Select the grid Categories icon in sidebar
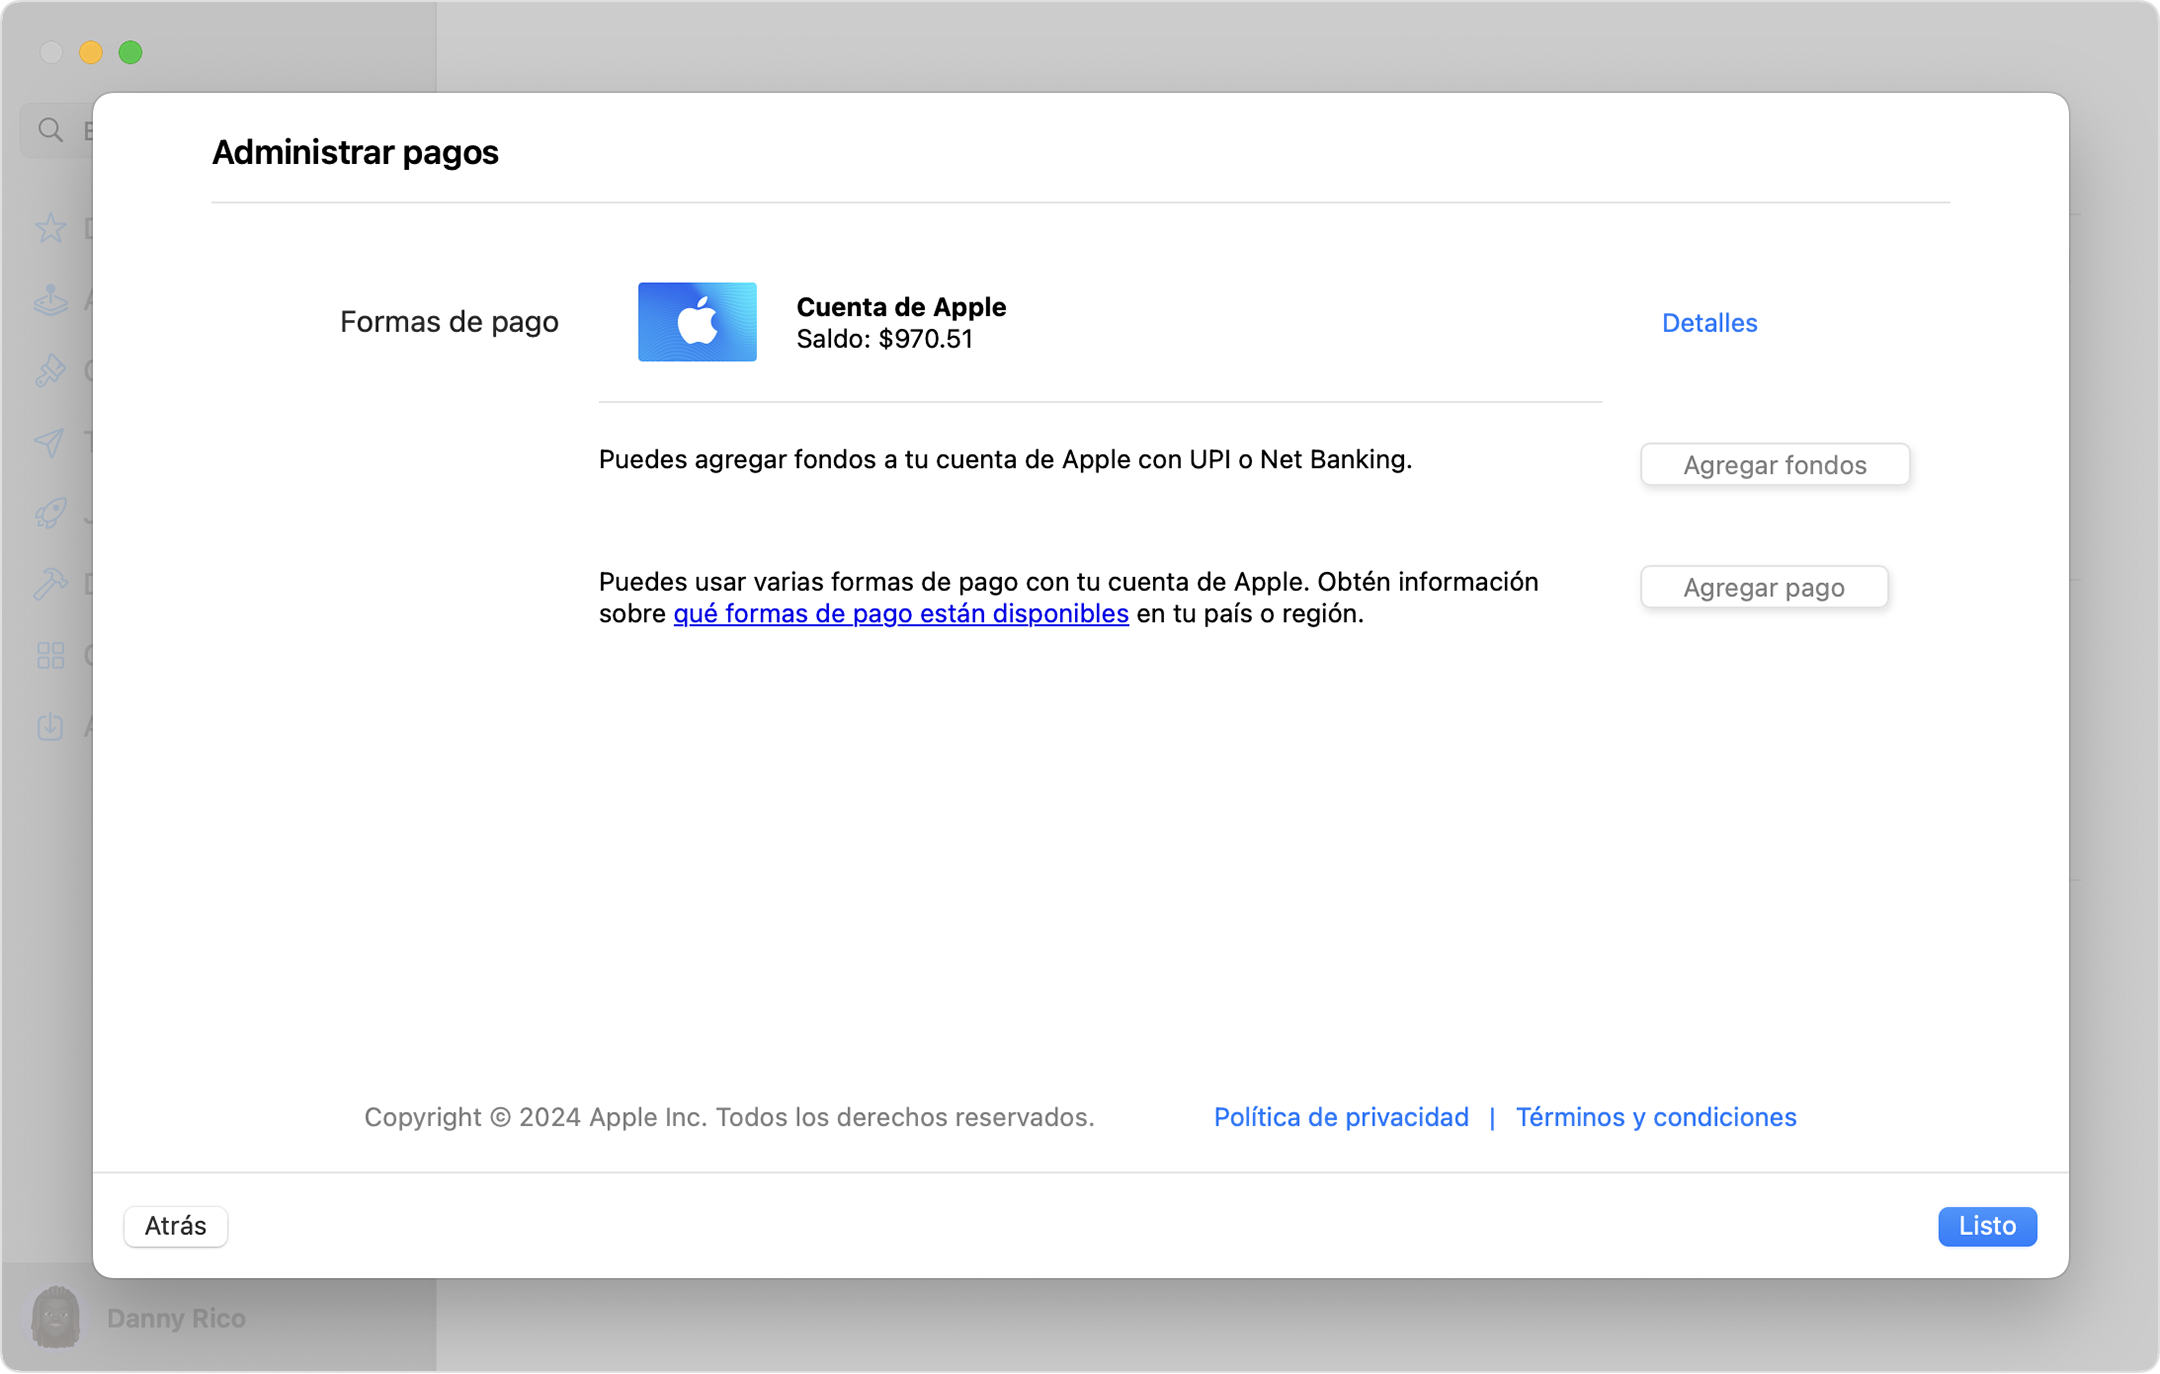 [50, 656]
